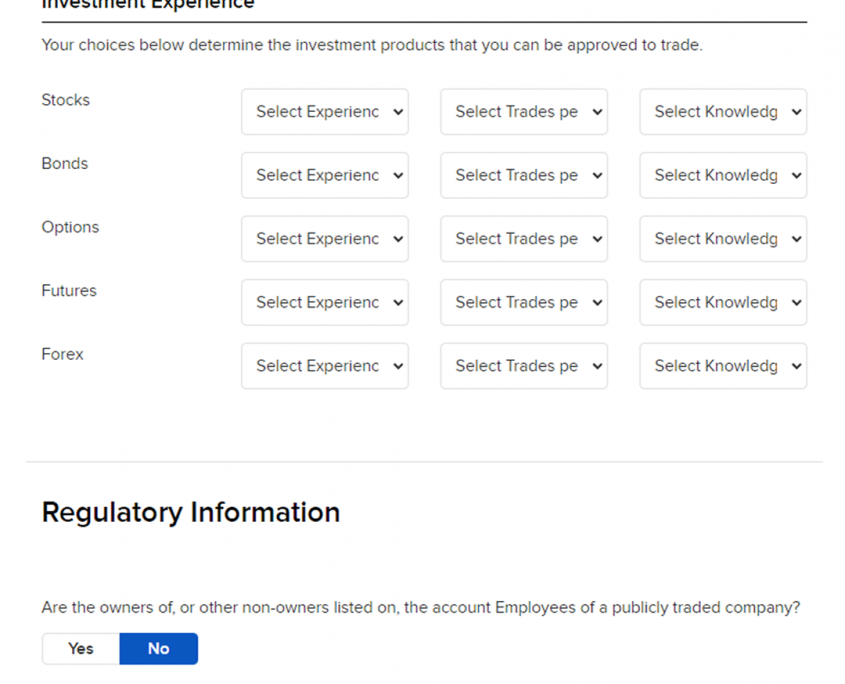Viewport: 845px width, 684px height.
Task: Select Yes for publicly traded company employees
Action: click(x=81, y=649)
